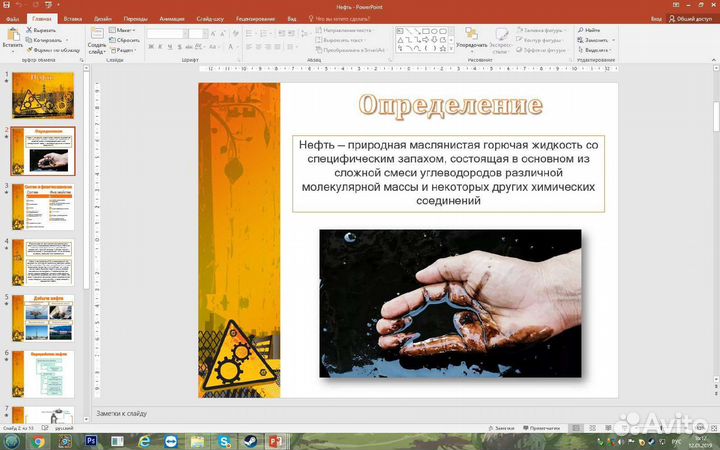The height and width of the screenshot is (450, 720).
Task: Click the Share (Общий доступ) button
Action: pos(691,19)
